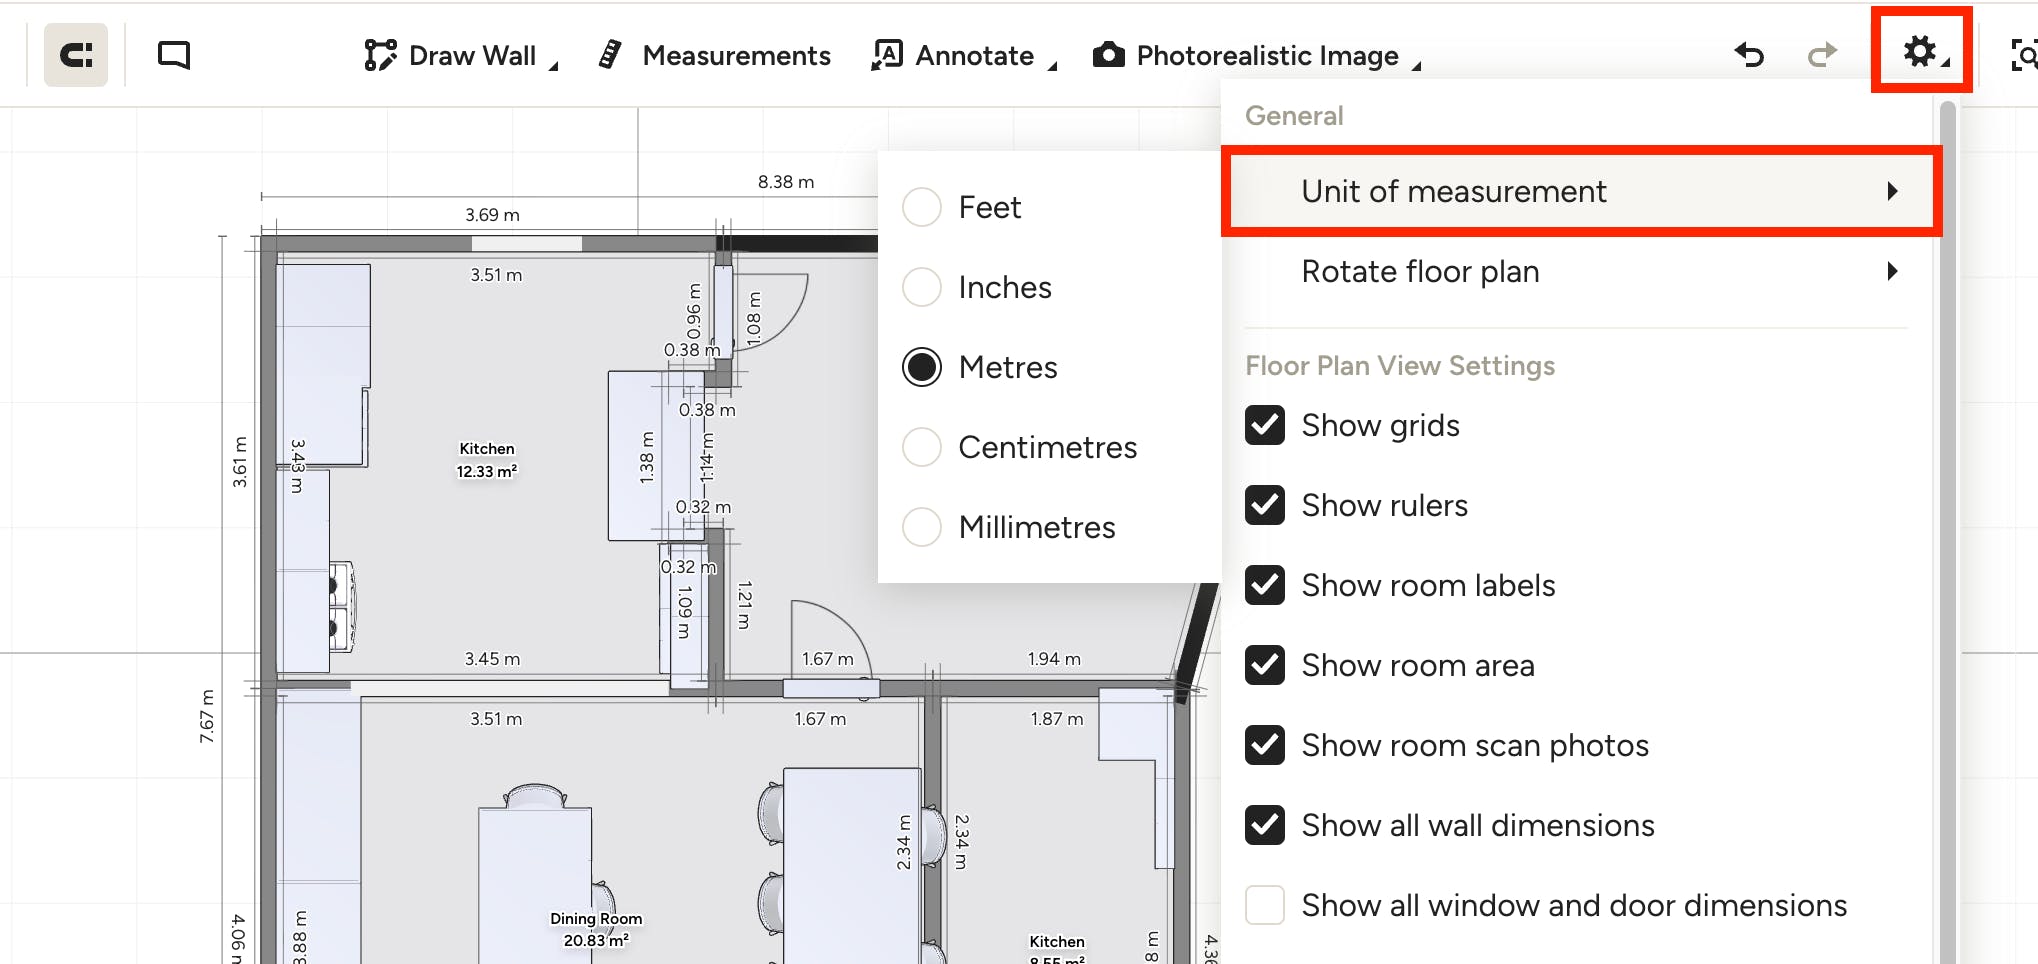Uncheck the Show grids checkbox
The width and height of the screenshot is (2038, 964).
tap(1265, 425)
